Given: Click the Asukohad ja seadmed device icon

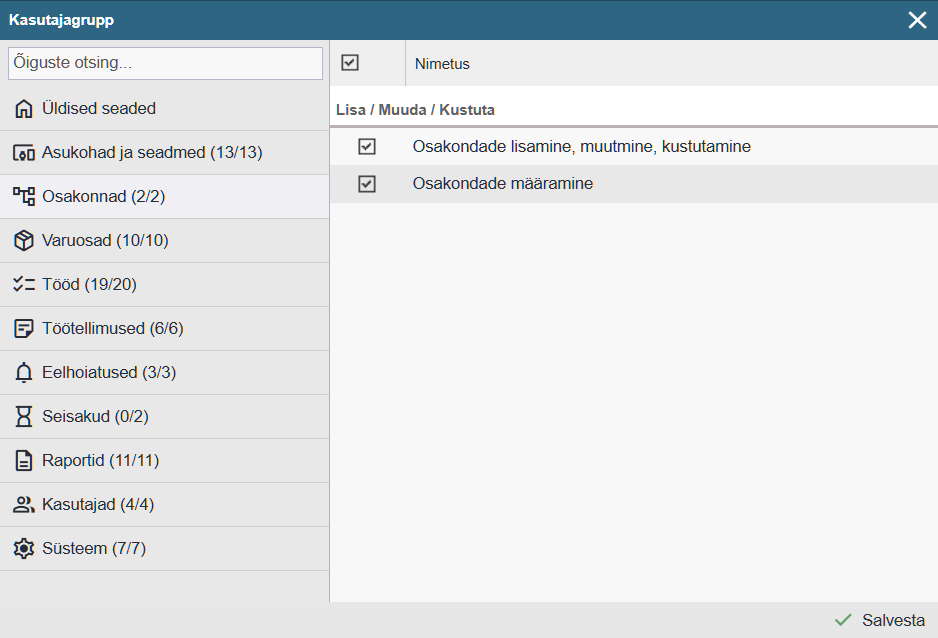Looking at the screenshot, I should point(24,153).
